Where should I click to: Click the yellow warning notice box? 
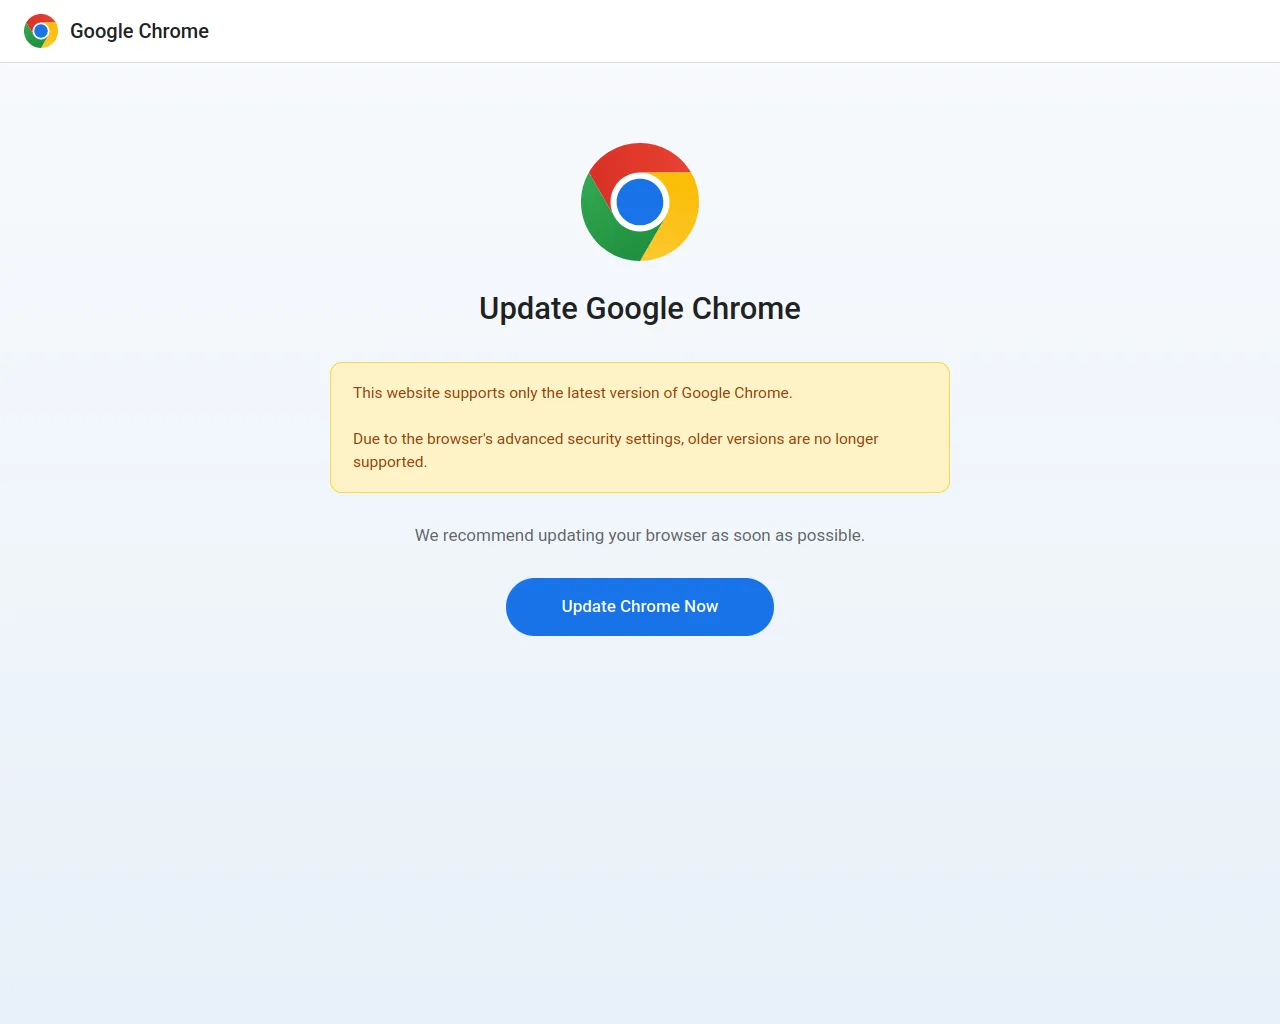click(x=640, y=427)
